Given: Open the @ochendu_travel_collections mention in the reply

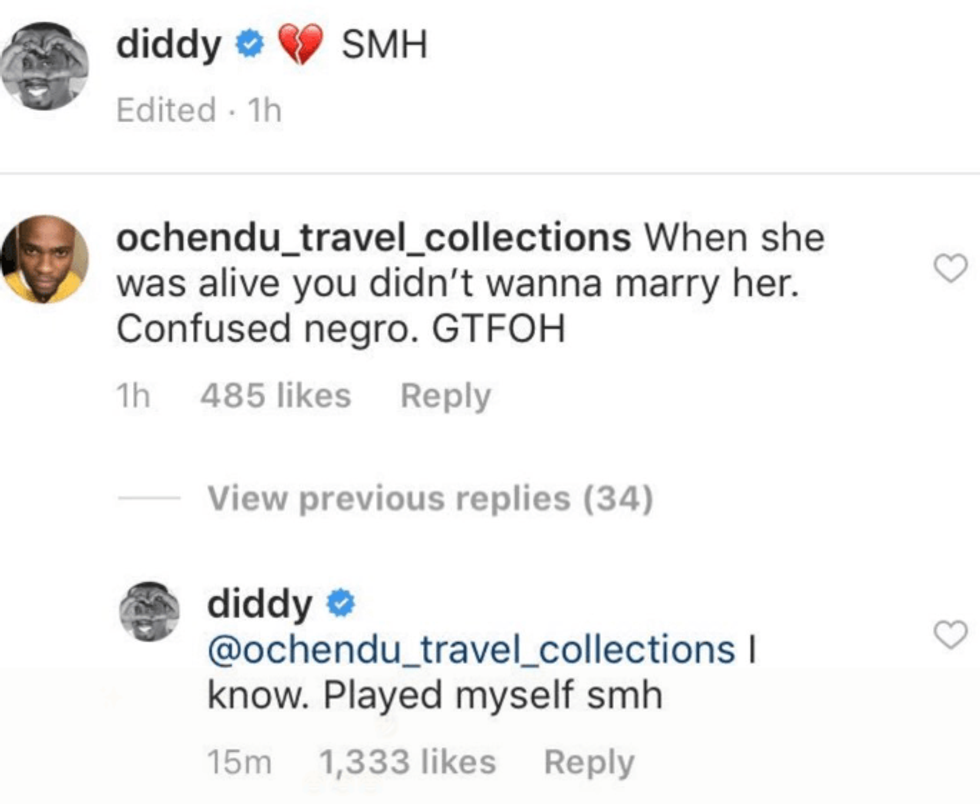Looking at the screenshot, I should pyautogui.click(x=471, y=649).
